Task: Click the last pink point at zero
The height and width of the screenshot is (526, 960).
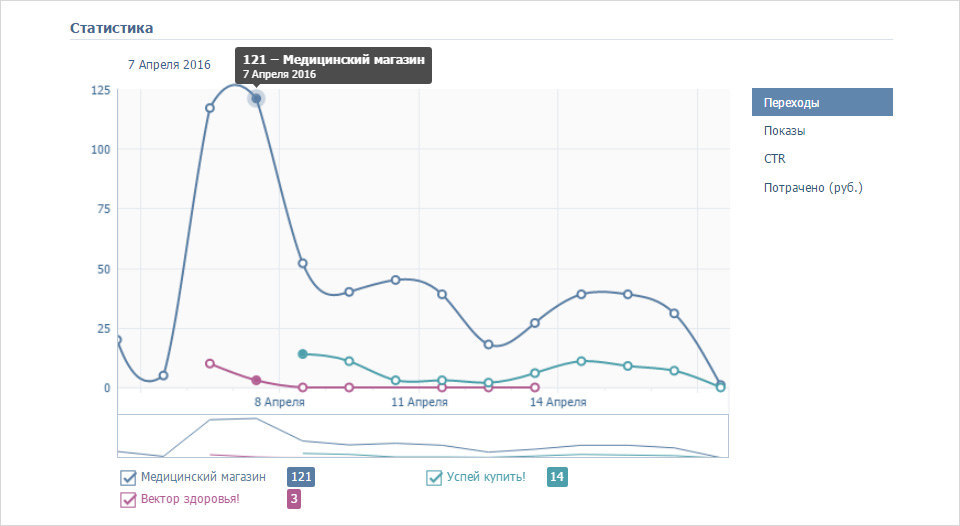Action: tap(534, 388)
